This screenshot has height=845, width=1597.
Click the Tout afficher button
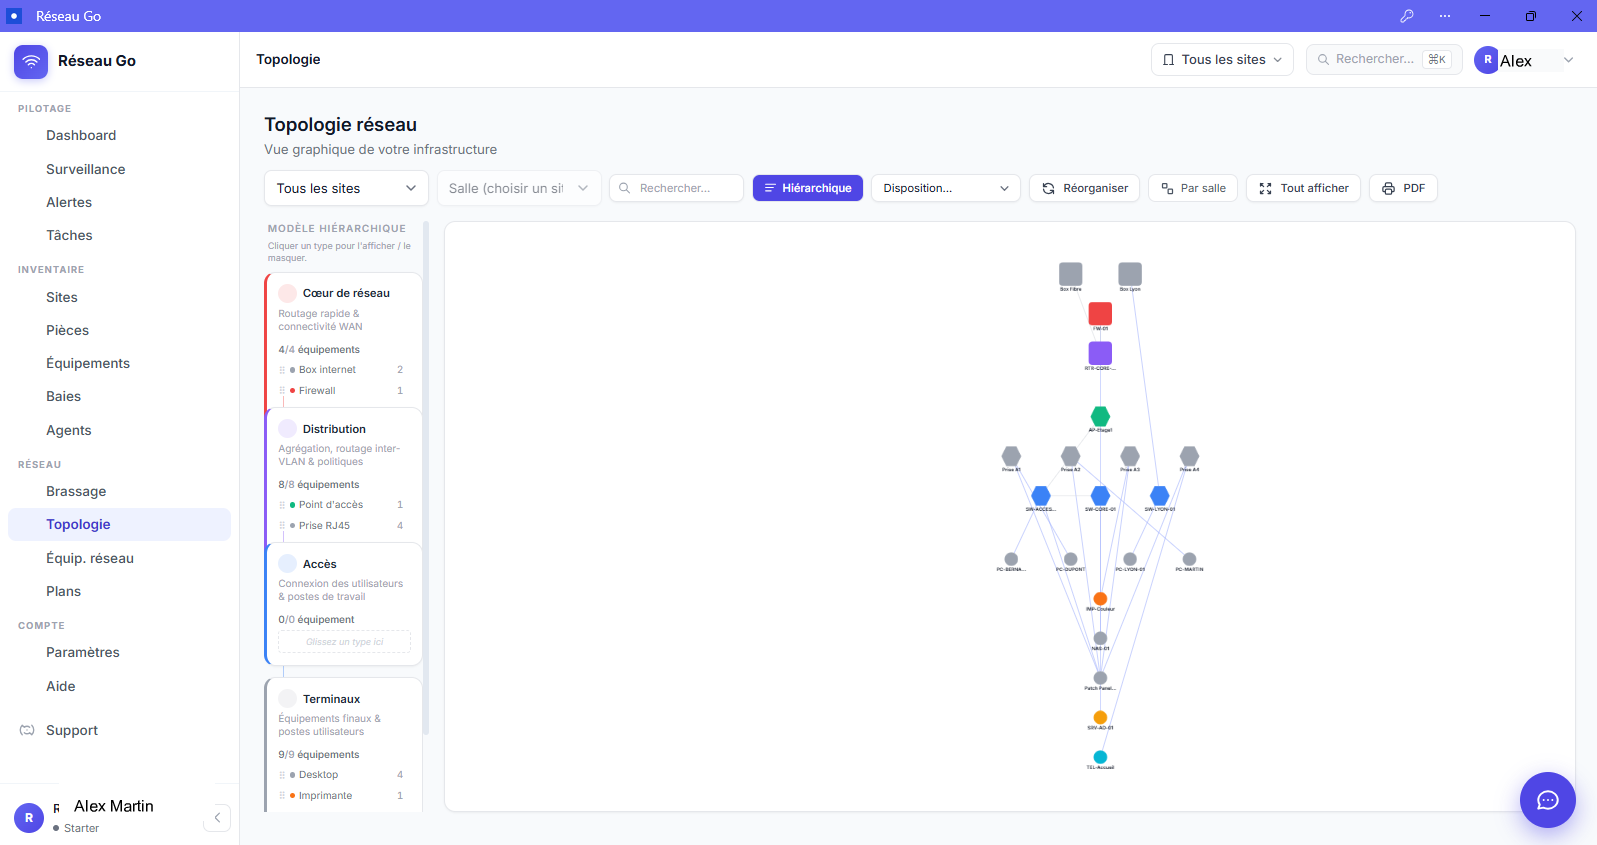click(x=1303, y=188)
